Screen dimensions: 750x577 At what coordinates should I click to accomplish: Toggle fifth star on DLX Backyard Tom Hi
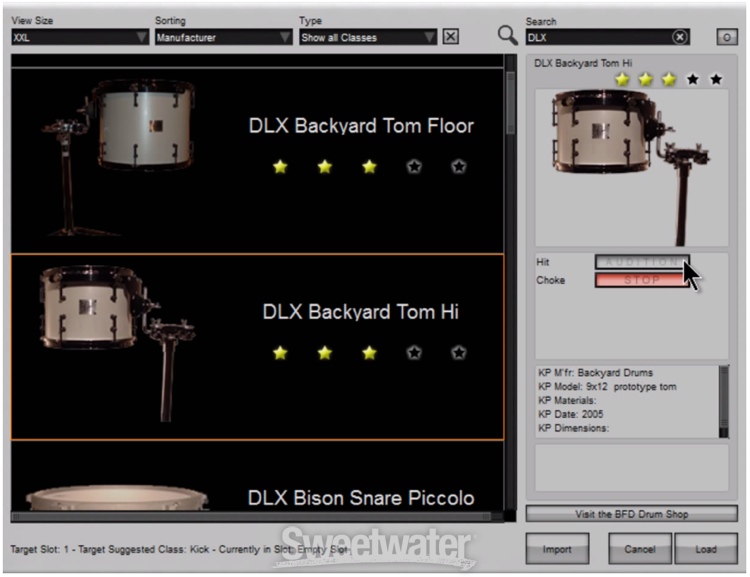coord(458,352)
